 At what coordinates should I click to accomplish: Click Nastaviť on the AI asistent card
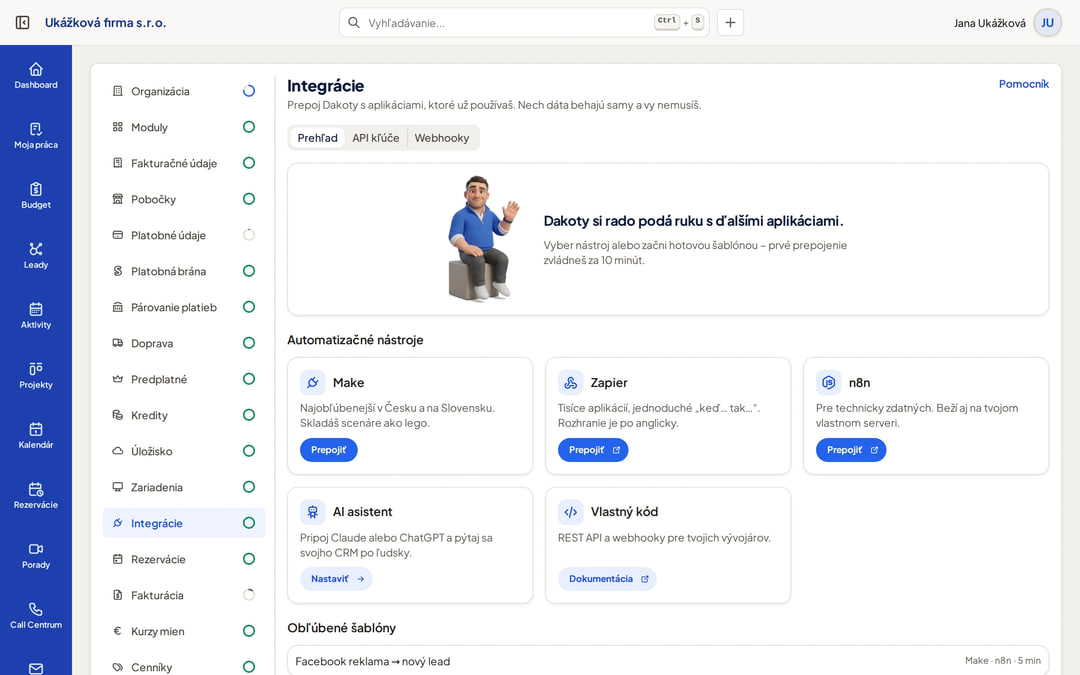point(336,579)
